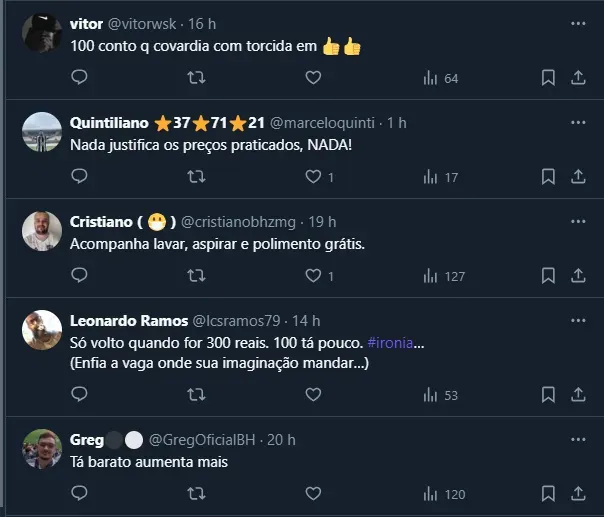Open Cristiano's profile picture

coord(42,232)
